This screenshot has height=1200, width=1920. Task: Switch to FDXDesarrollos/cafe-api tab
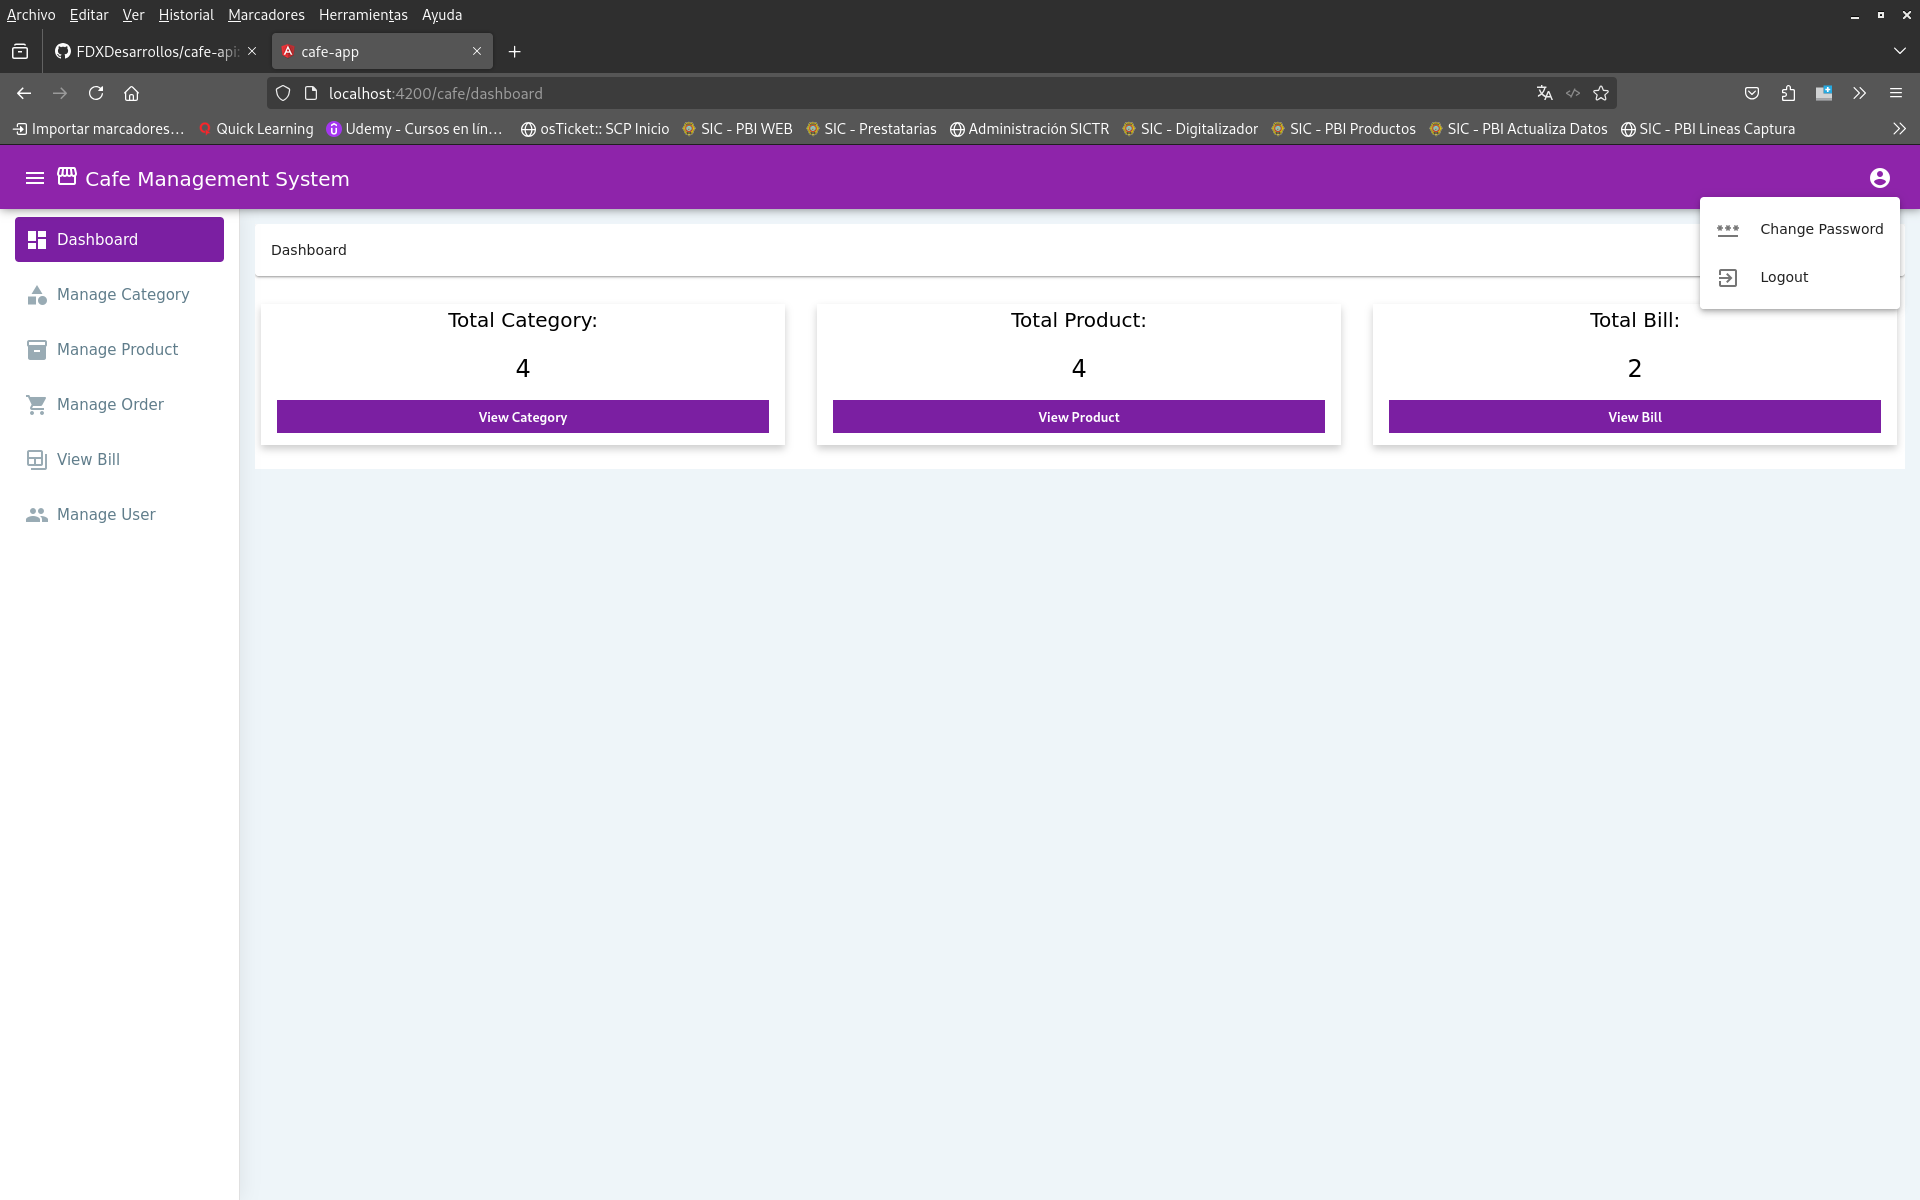pos(156,52)
